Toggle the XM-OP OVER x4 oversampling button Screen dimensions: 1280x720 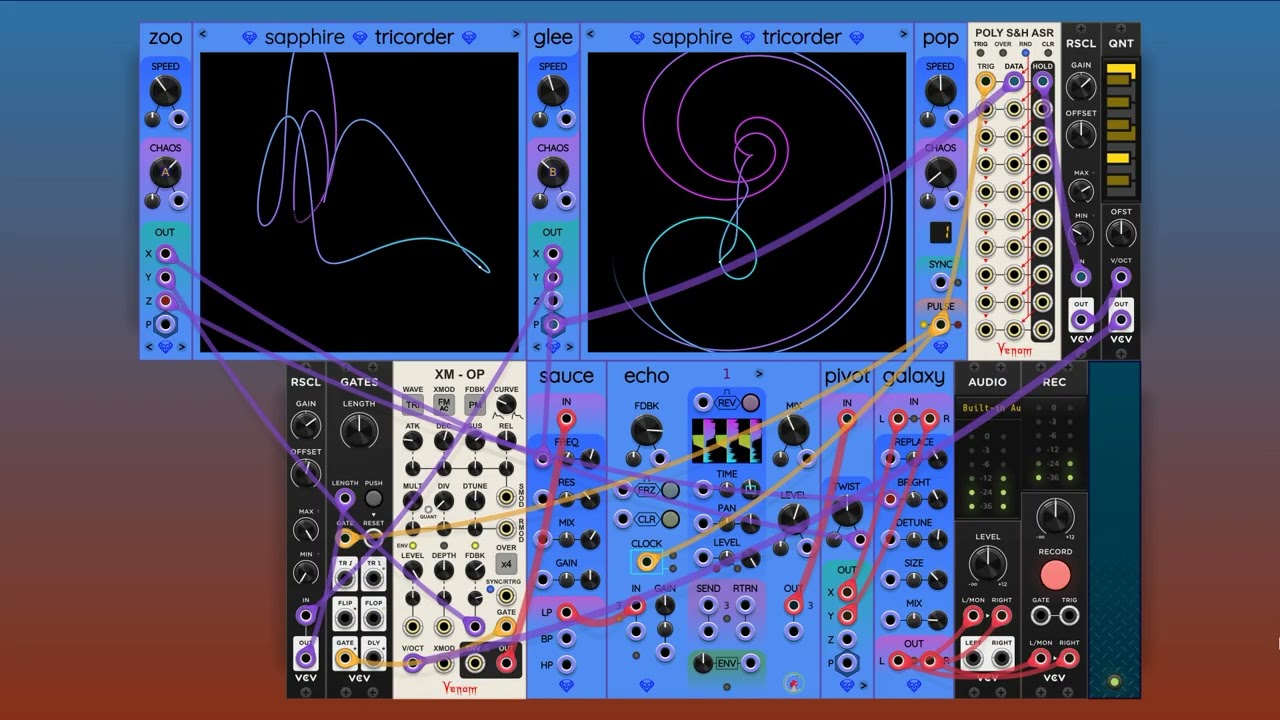506,564
